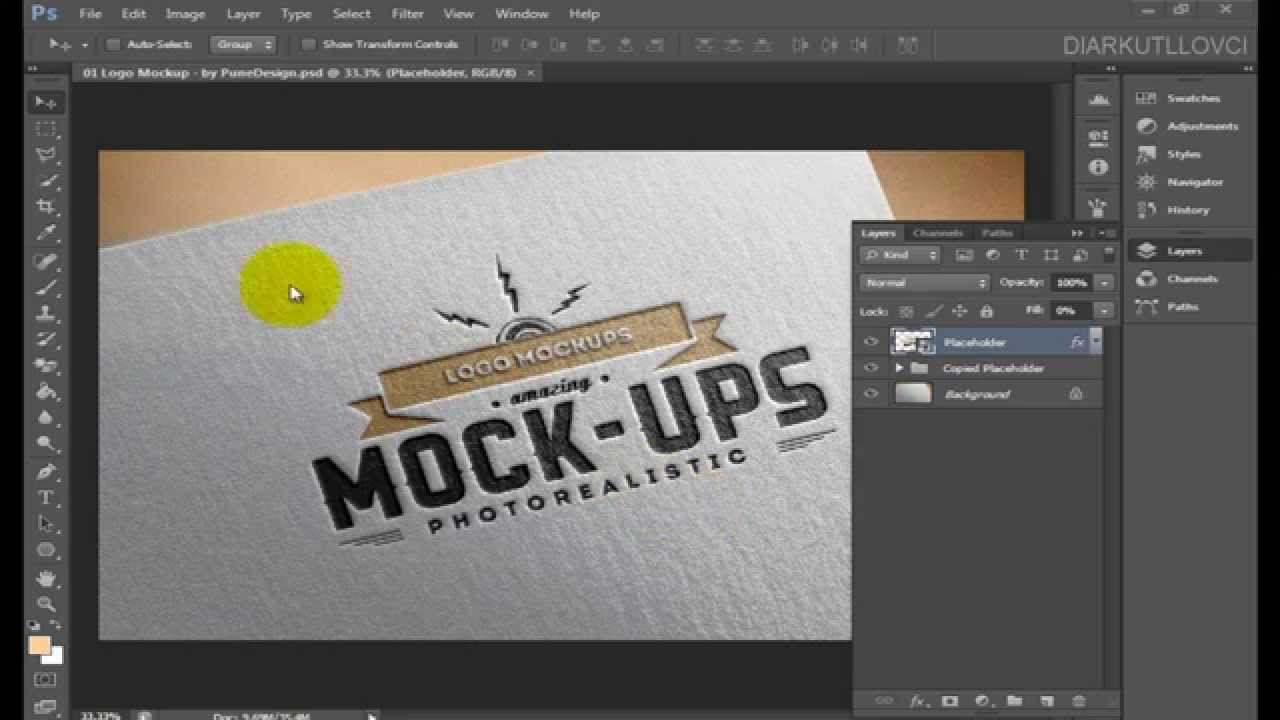Screen dimensions: 1280x720
Task: Click the foreground color swatch
Action: click(39, 646)
